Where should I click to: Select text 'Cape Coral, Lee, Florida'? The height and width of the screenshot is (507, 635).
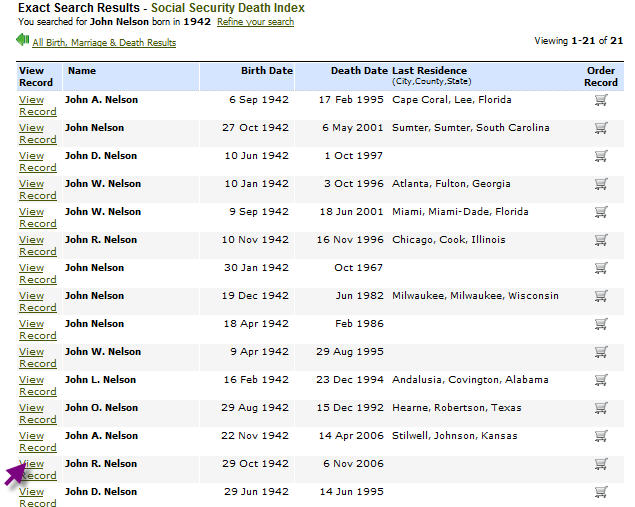point(452,100)
